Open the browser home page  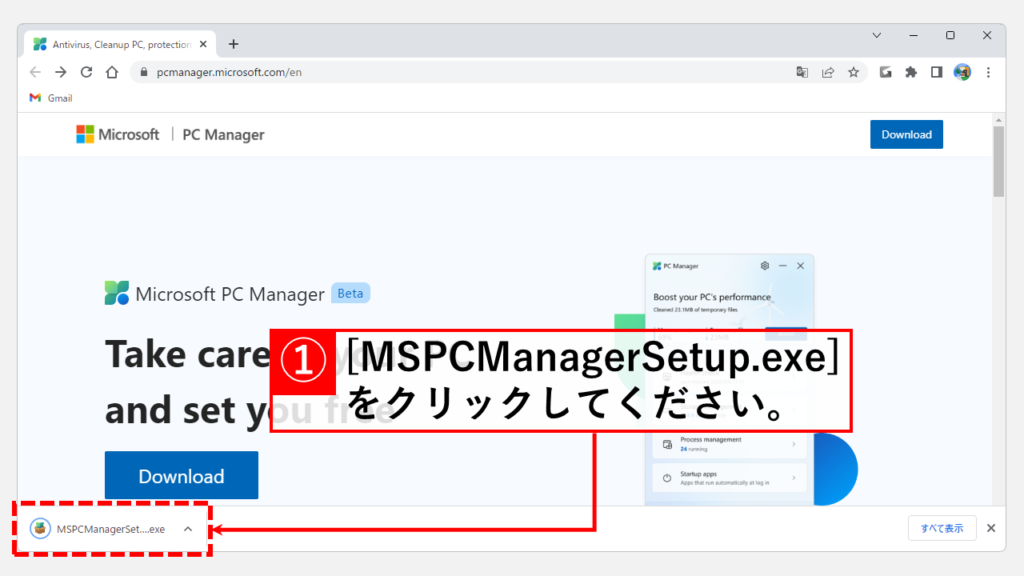[112, 72]
